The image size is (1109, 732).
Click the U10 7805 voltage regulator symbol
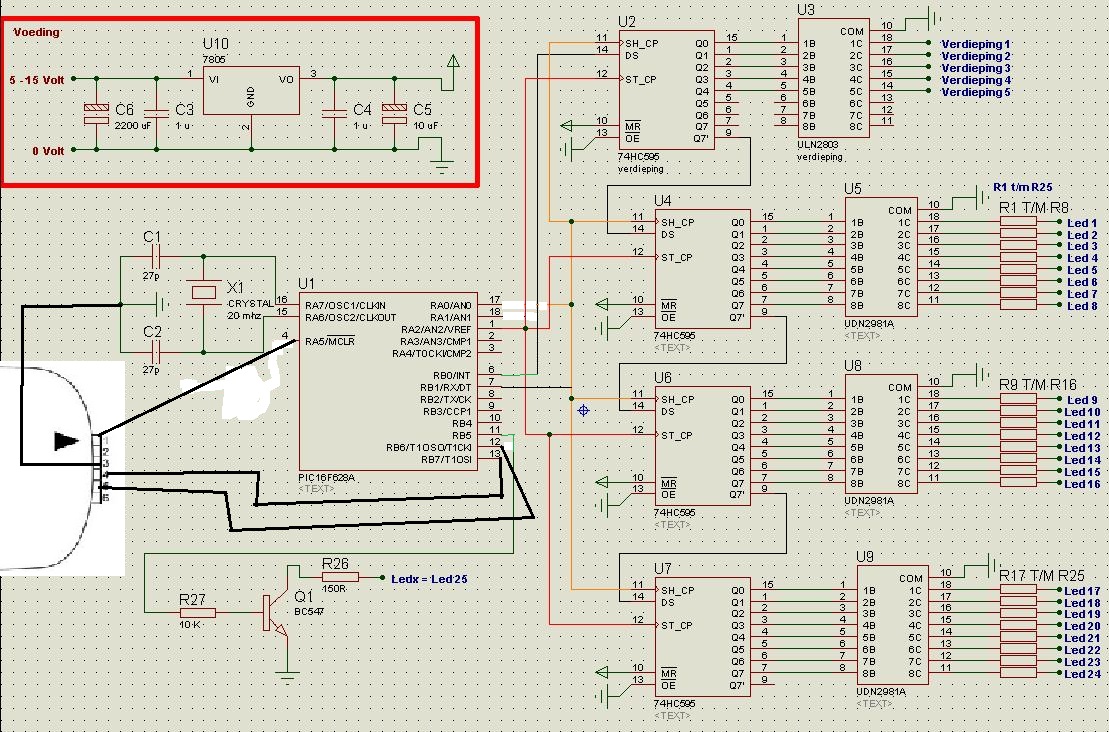click(251, 92)
